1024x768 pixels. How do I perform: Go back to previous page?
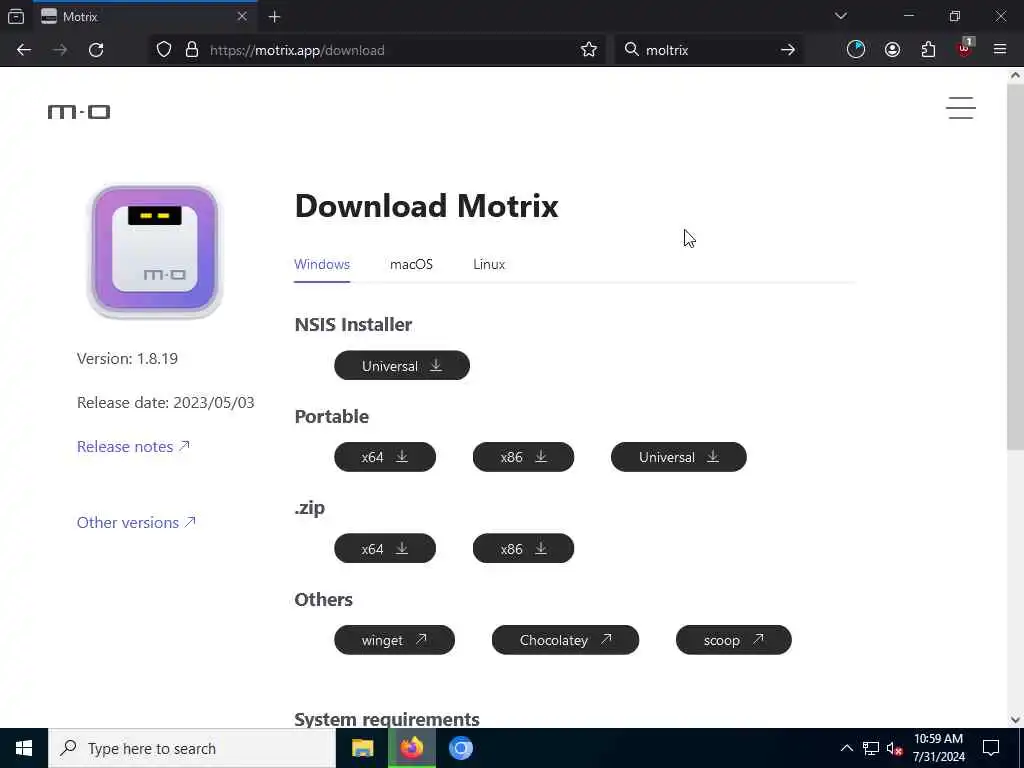(x=24, y=50)
